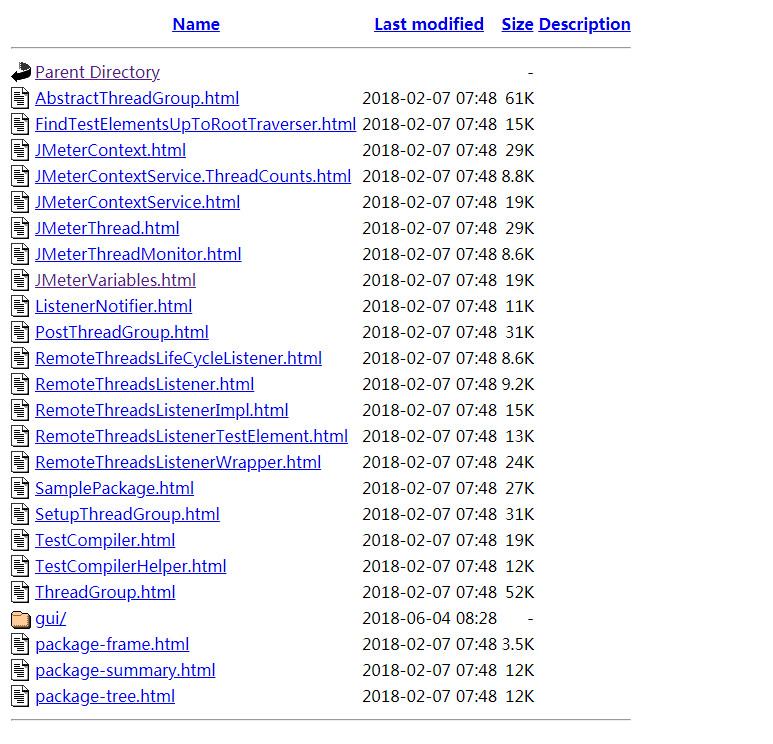Viewport: 773px width, 744px height.
Task: Open package-summary.html link
Action: pos(125,670)
